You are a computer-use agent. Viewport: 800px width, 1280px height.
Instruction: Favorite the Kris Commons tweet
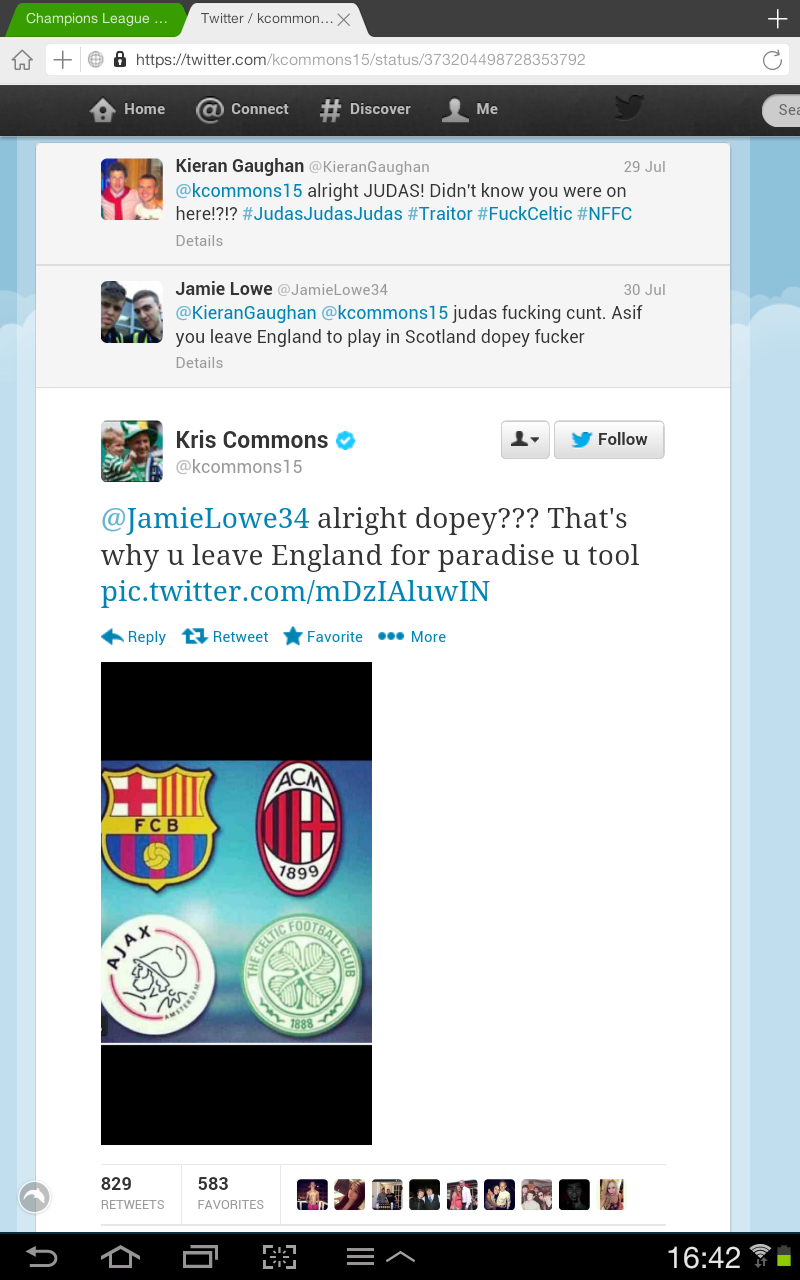click(323, 637)
